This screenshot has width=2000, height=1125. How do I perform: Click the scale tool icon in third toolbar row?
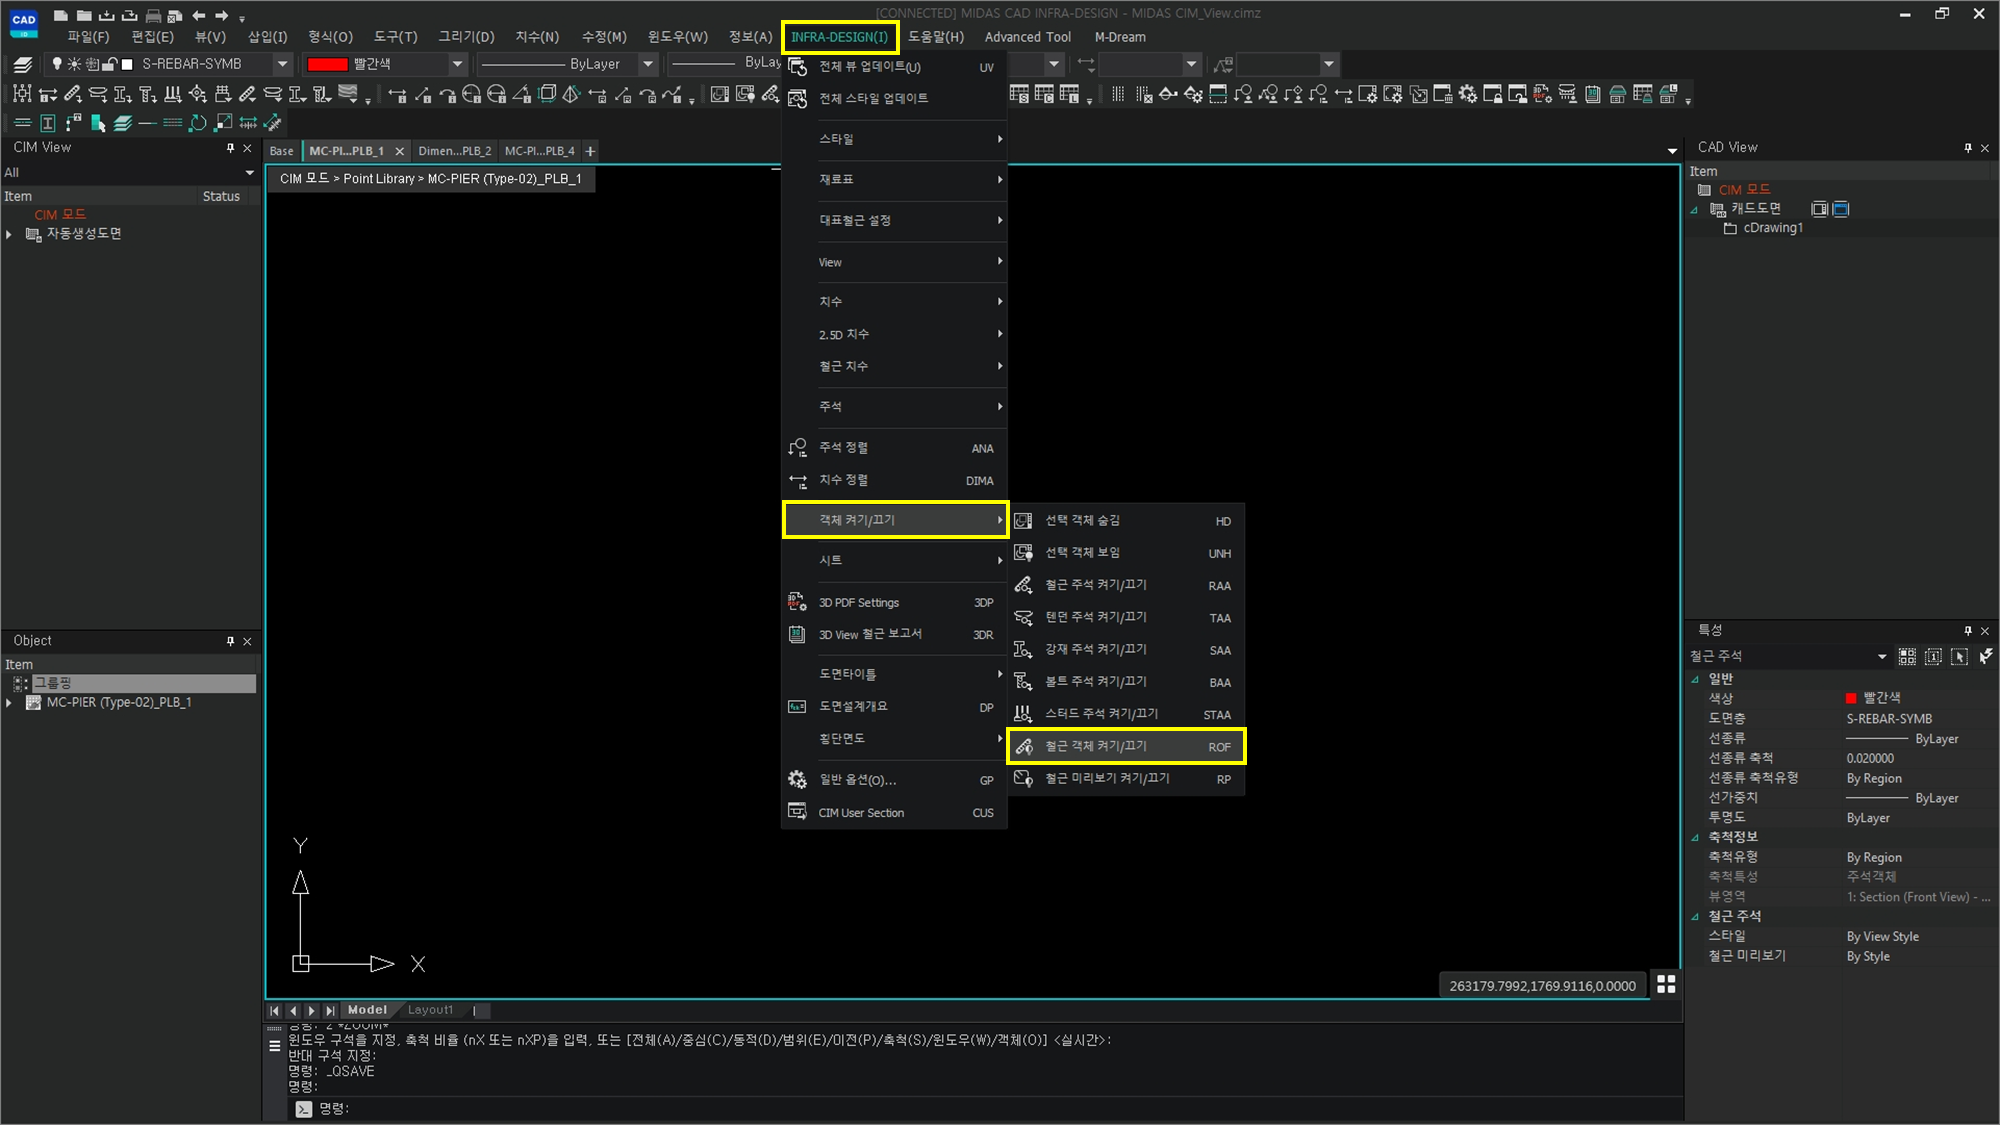coord(223,123)
